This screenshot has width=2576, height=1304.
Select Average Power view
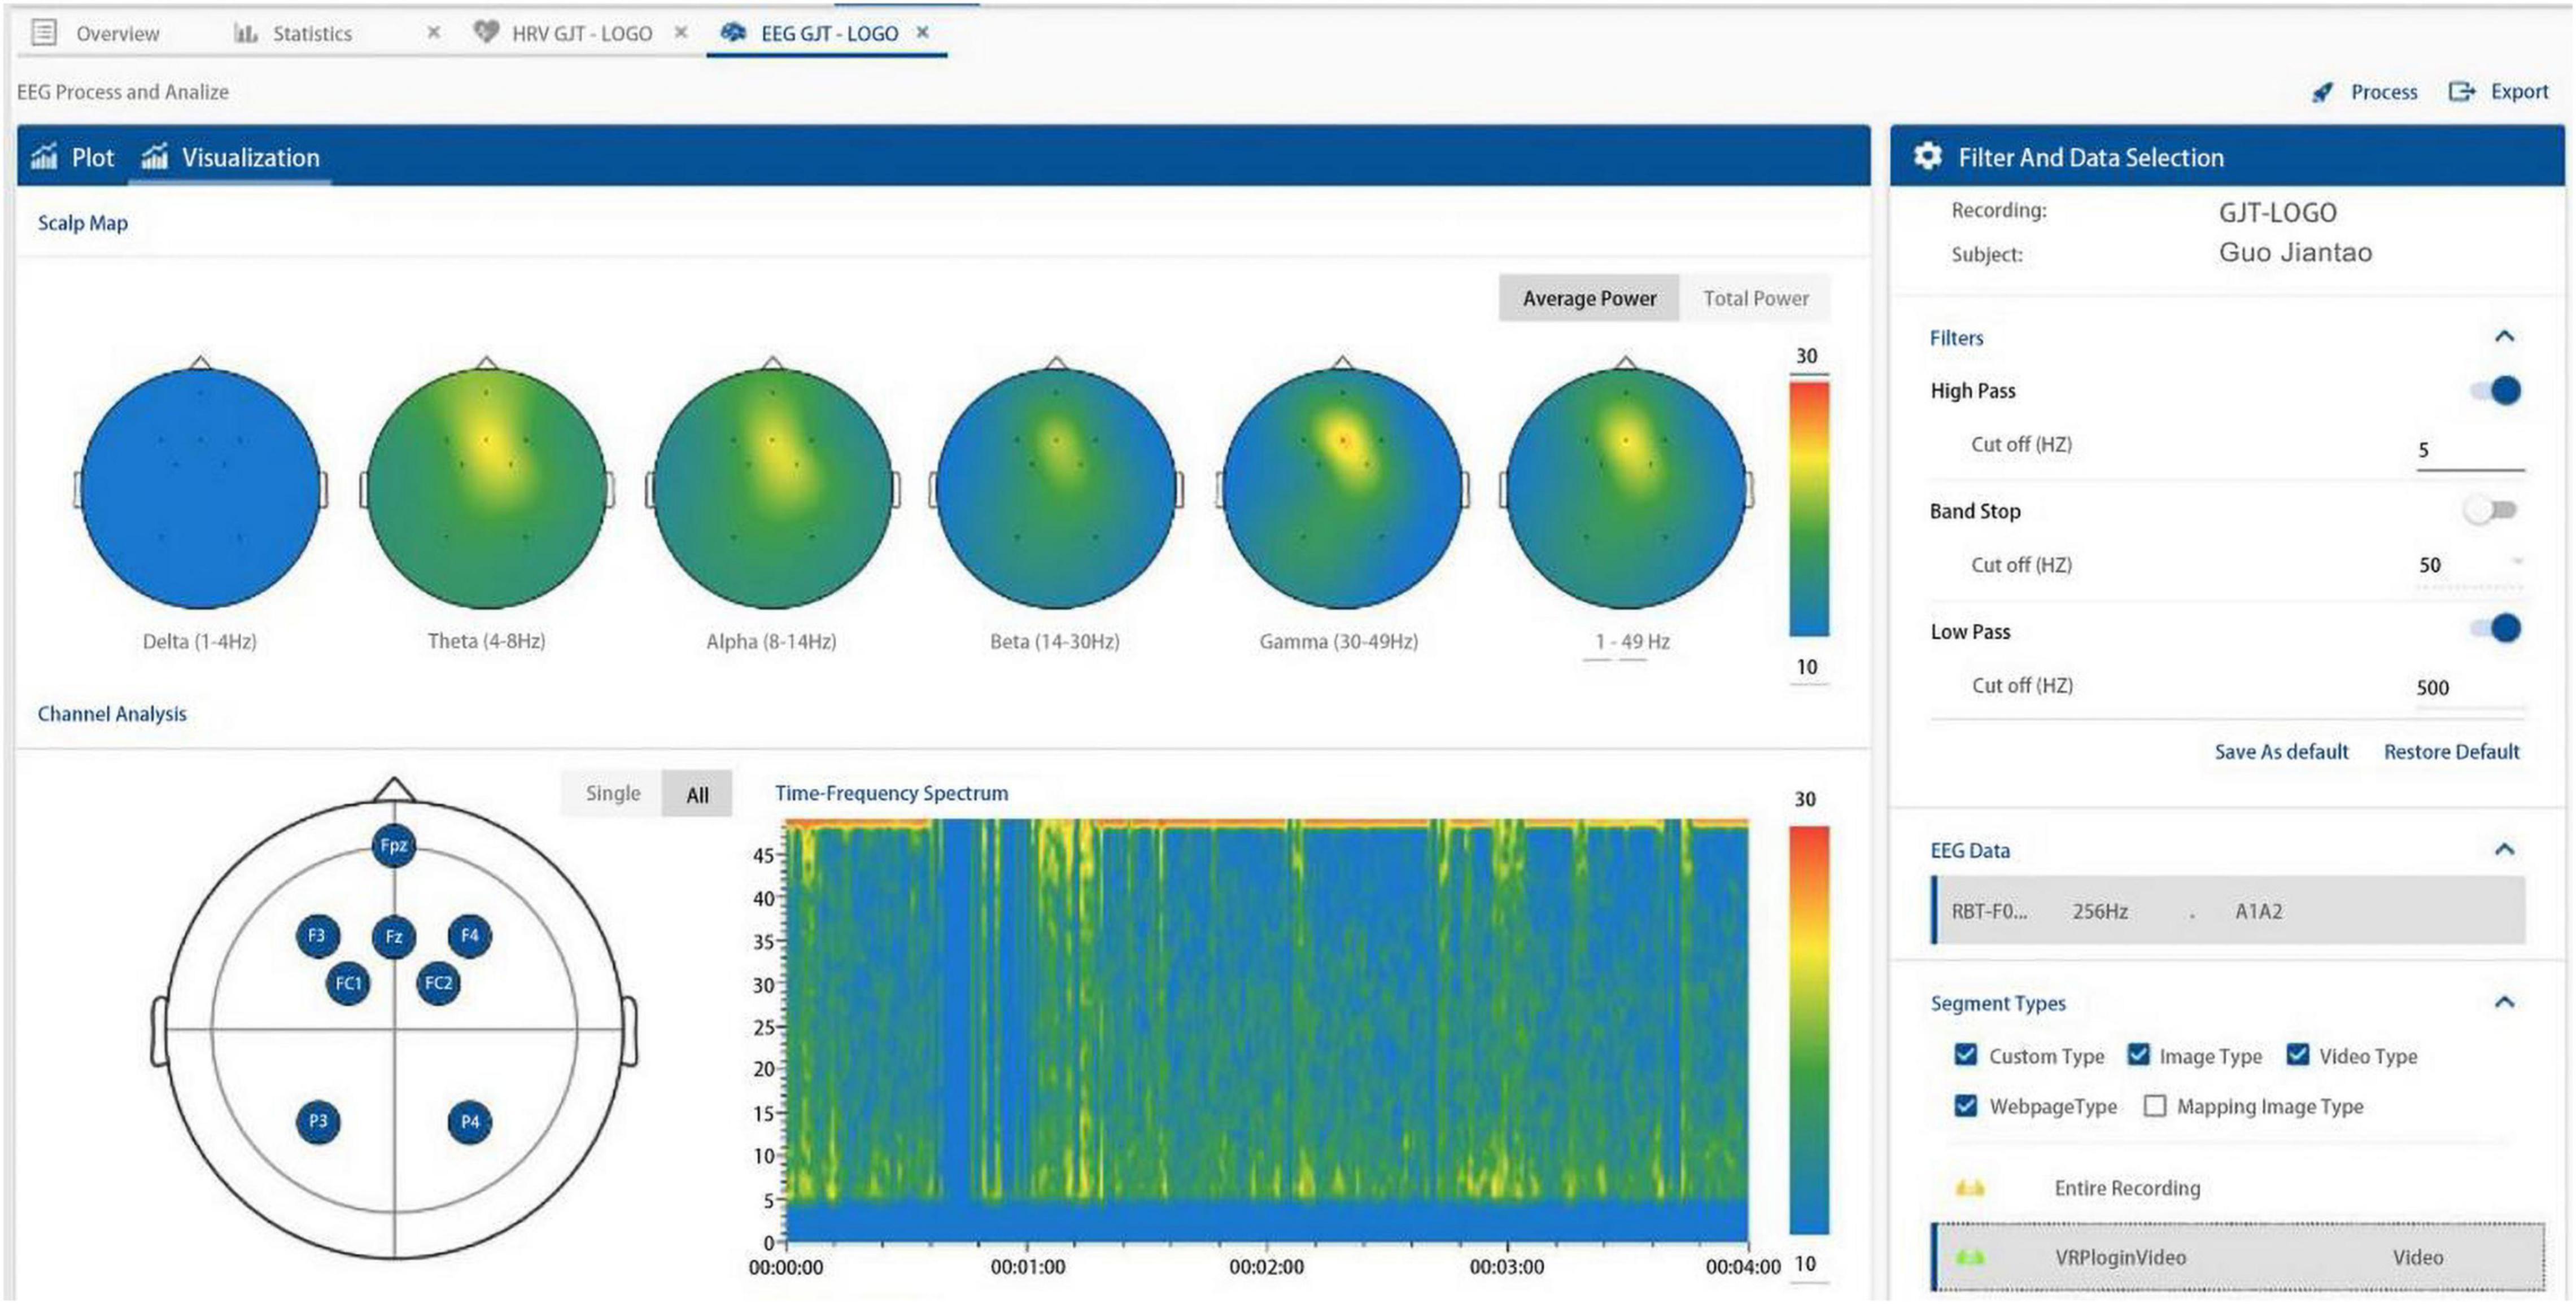(x=1589, y=298)
